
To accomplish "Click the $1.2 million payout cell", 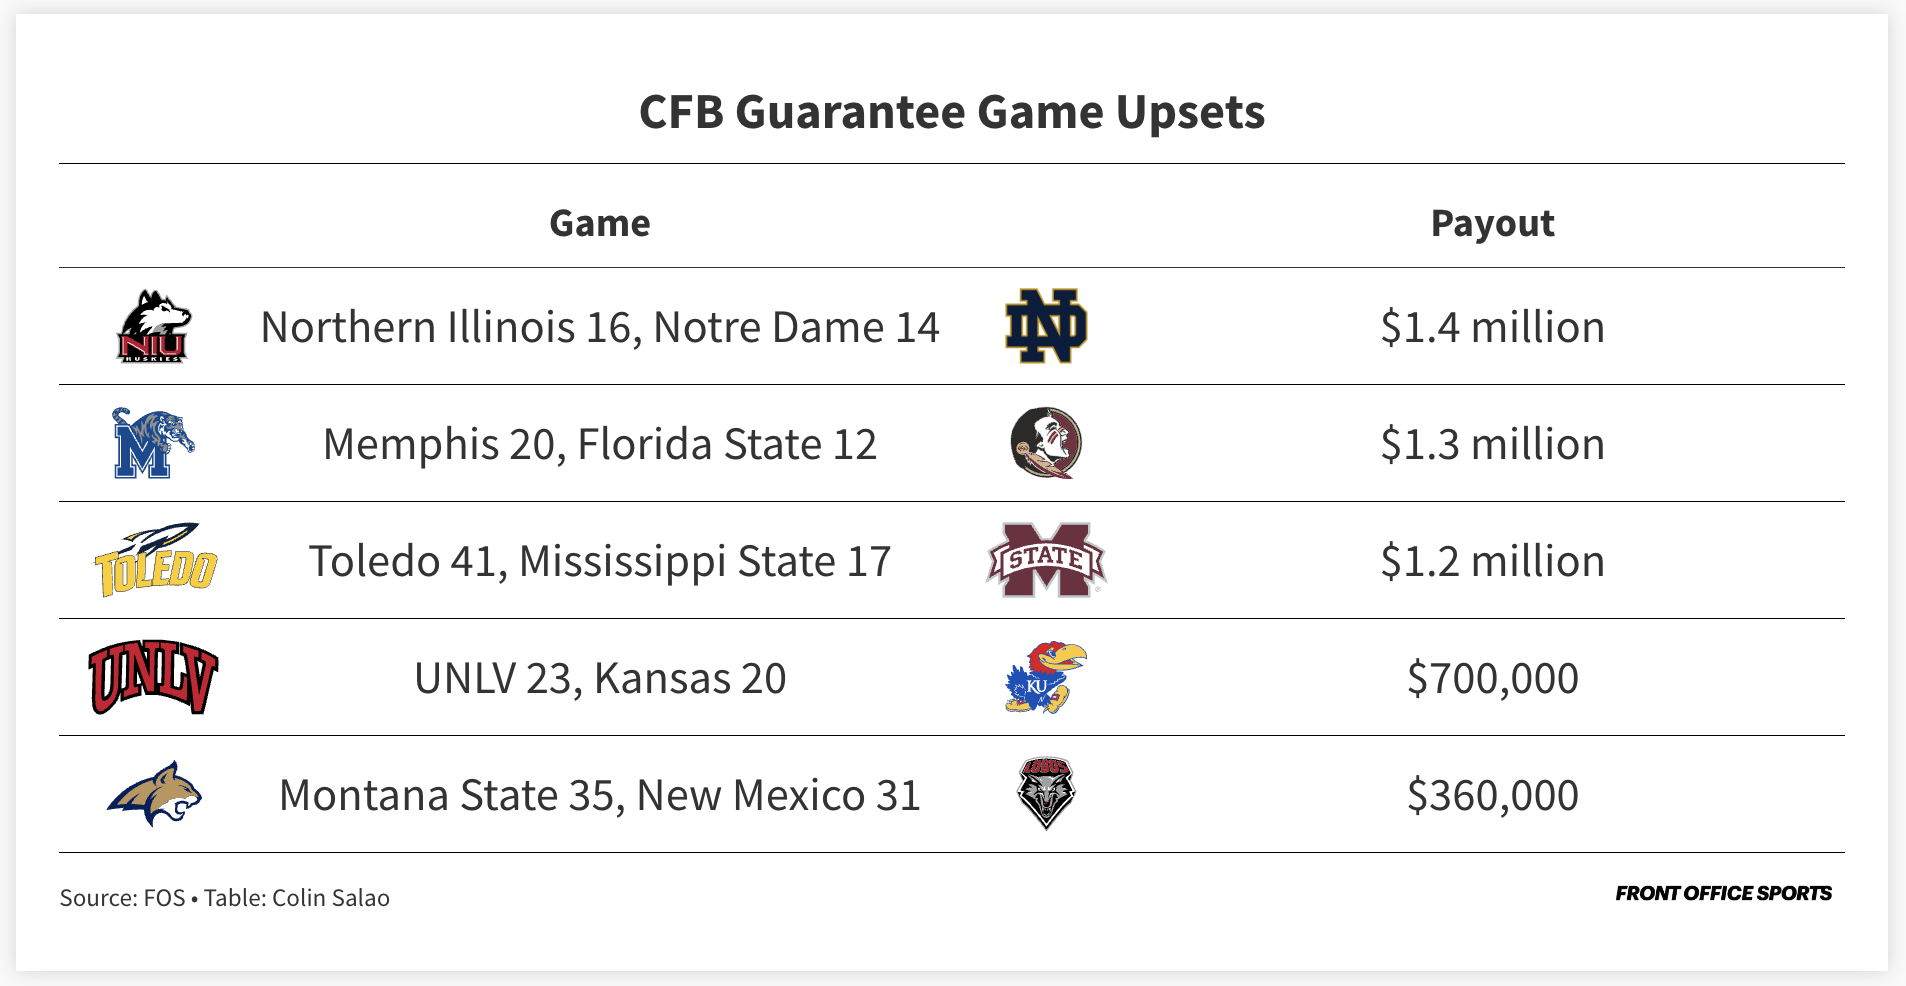I will pyautogui.click(x=1492, y=561).
